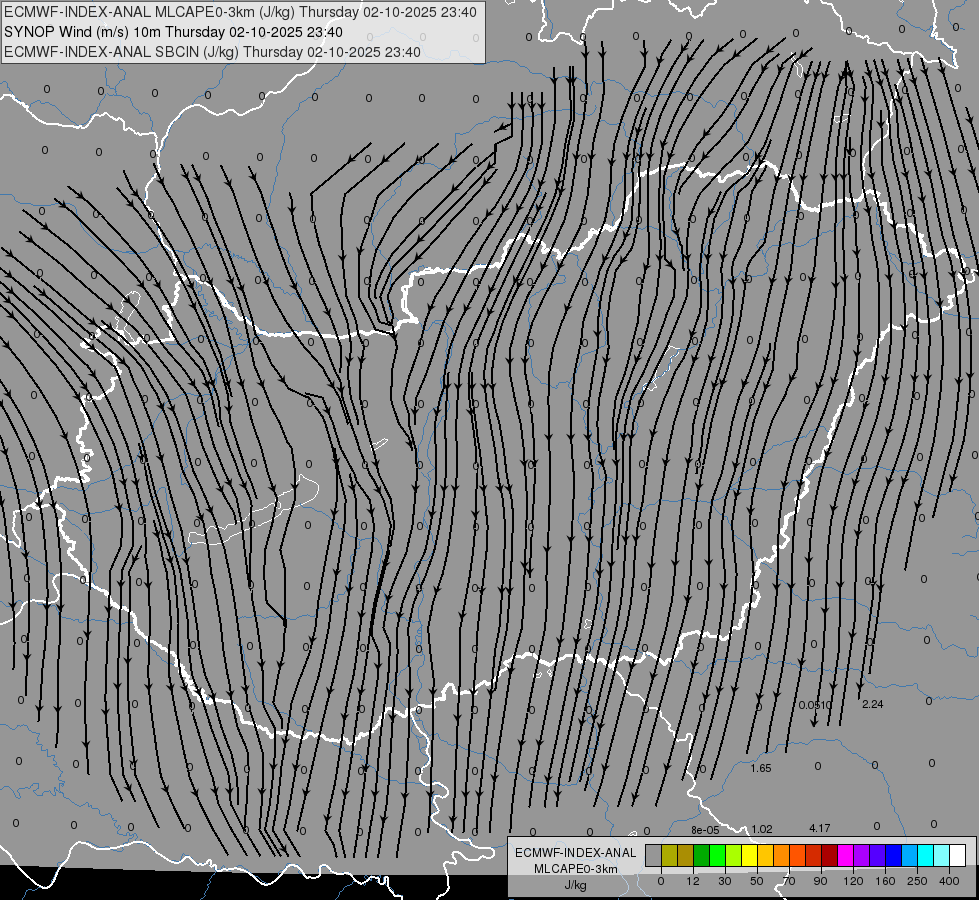
Task: Click the legend tick label 90
Action: (x=820, y=881)
